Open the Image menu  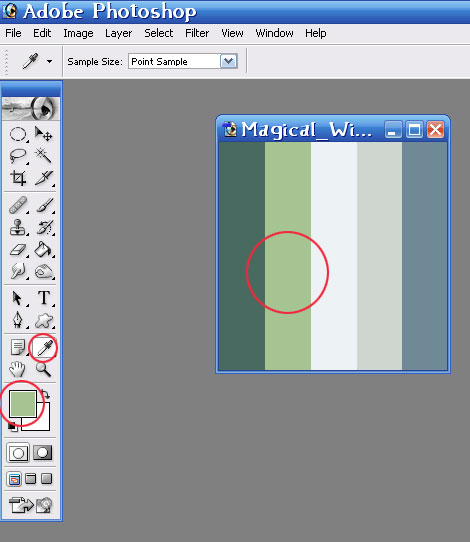pyautogui.click(x=78, y=33)
